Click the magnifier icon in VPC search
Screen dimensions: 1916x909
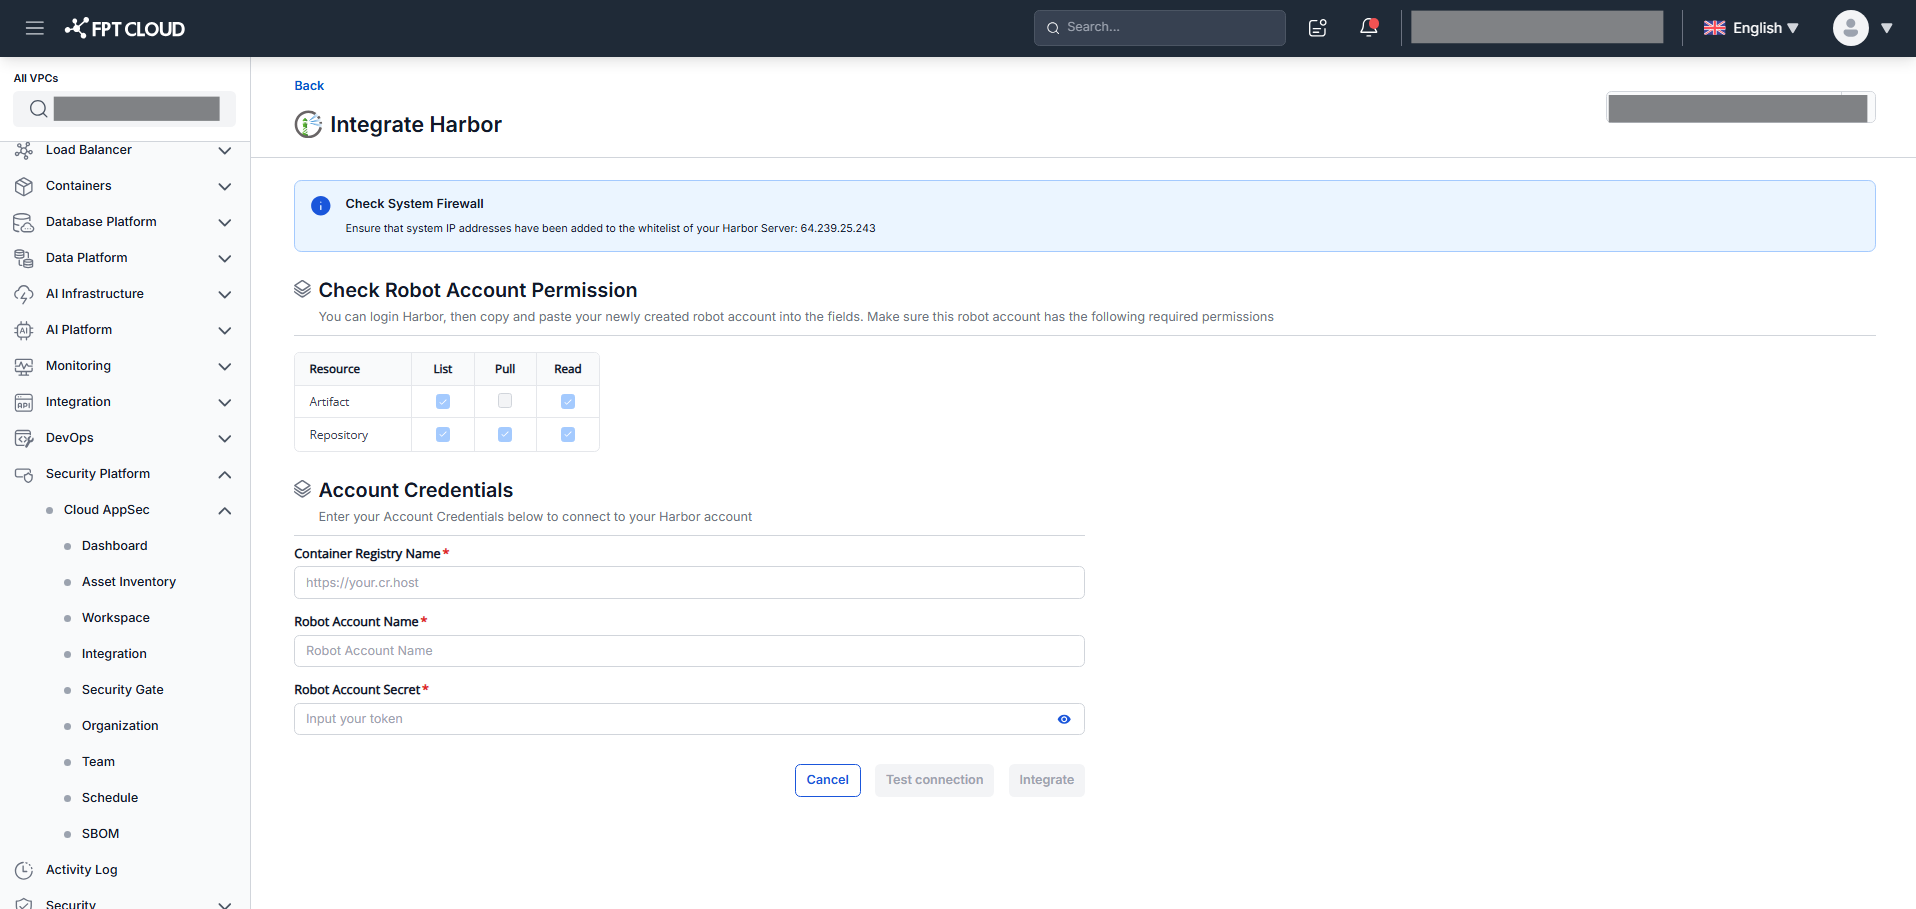click(38, 109)
